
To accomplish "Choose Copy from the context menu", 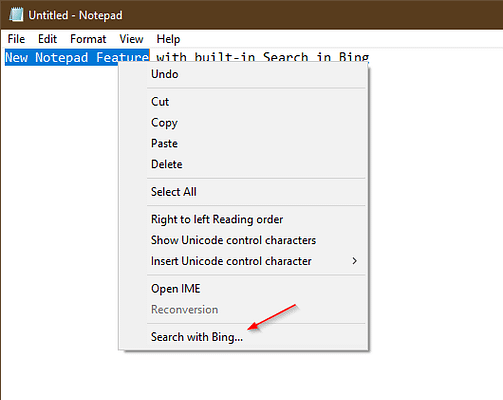I will pyautogui.click(x=243, y=123).
